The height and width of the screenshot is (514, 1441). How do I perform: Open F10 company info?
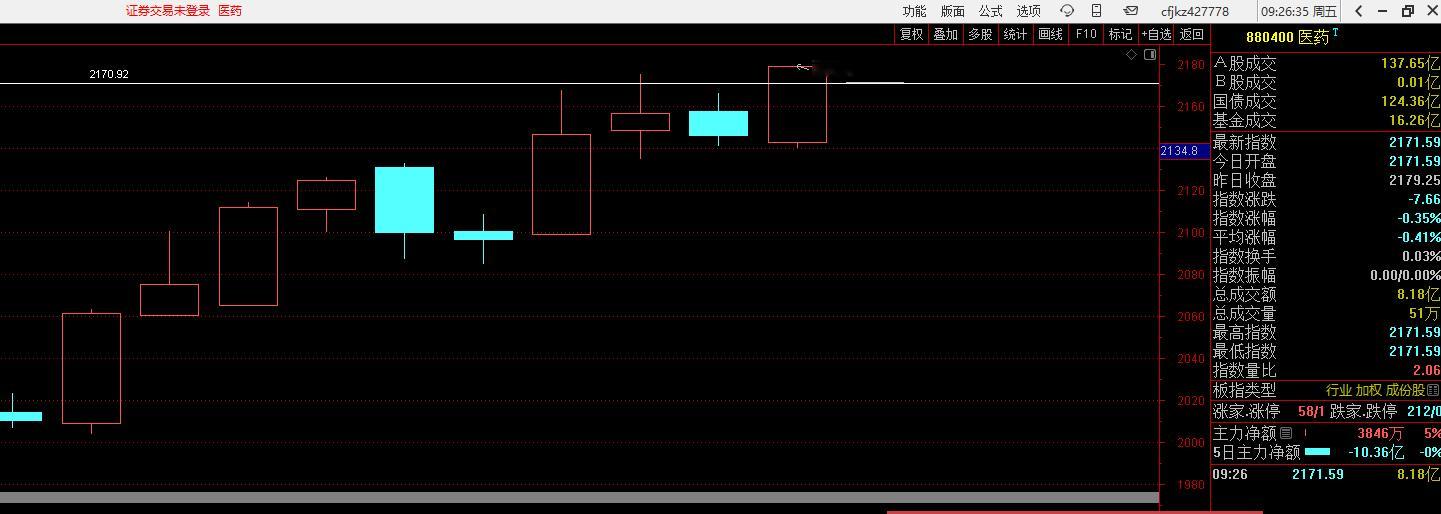(1085, 34)
